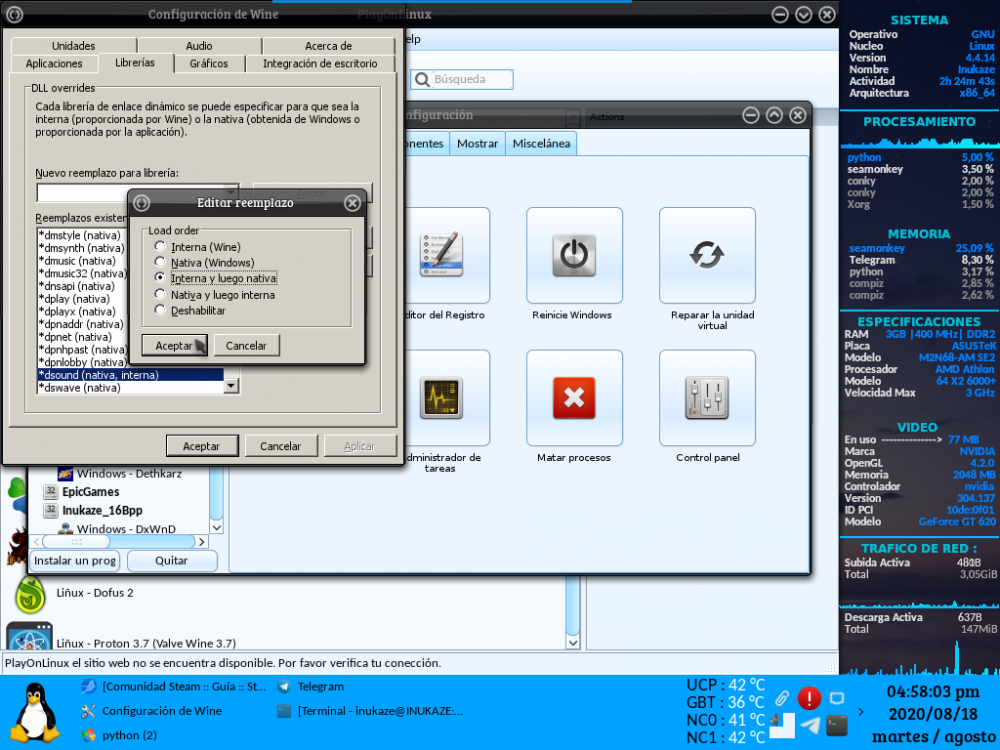Viewport: 1000px width, 750px height.
Task: Click the Búsqueda search field
Action: (x=460, y=79)
